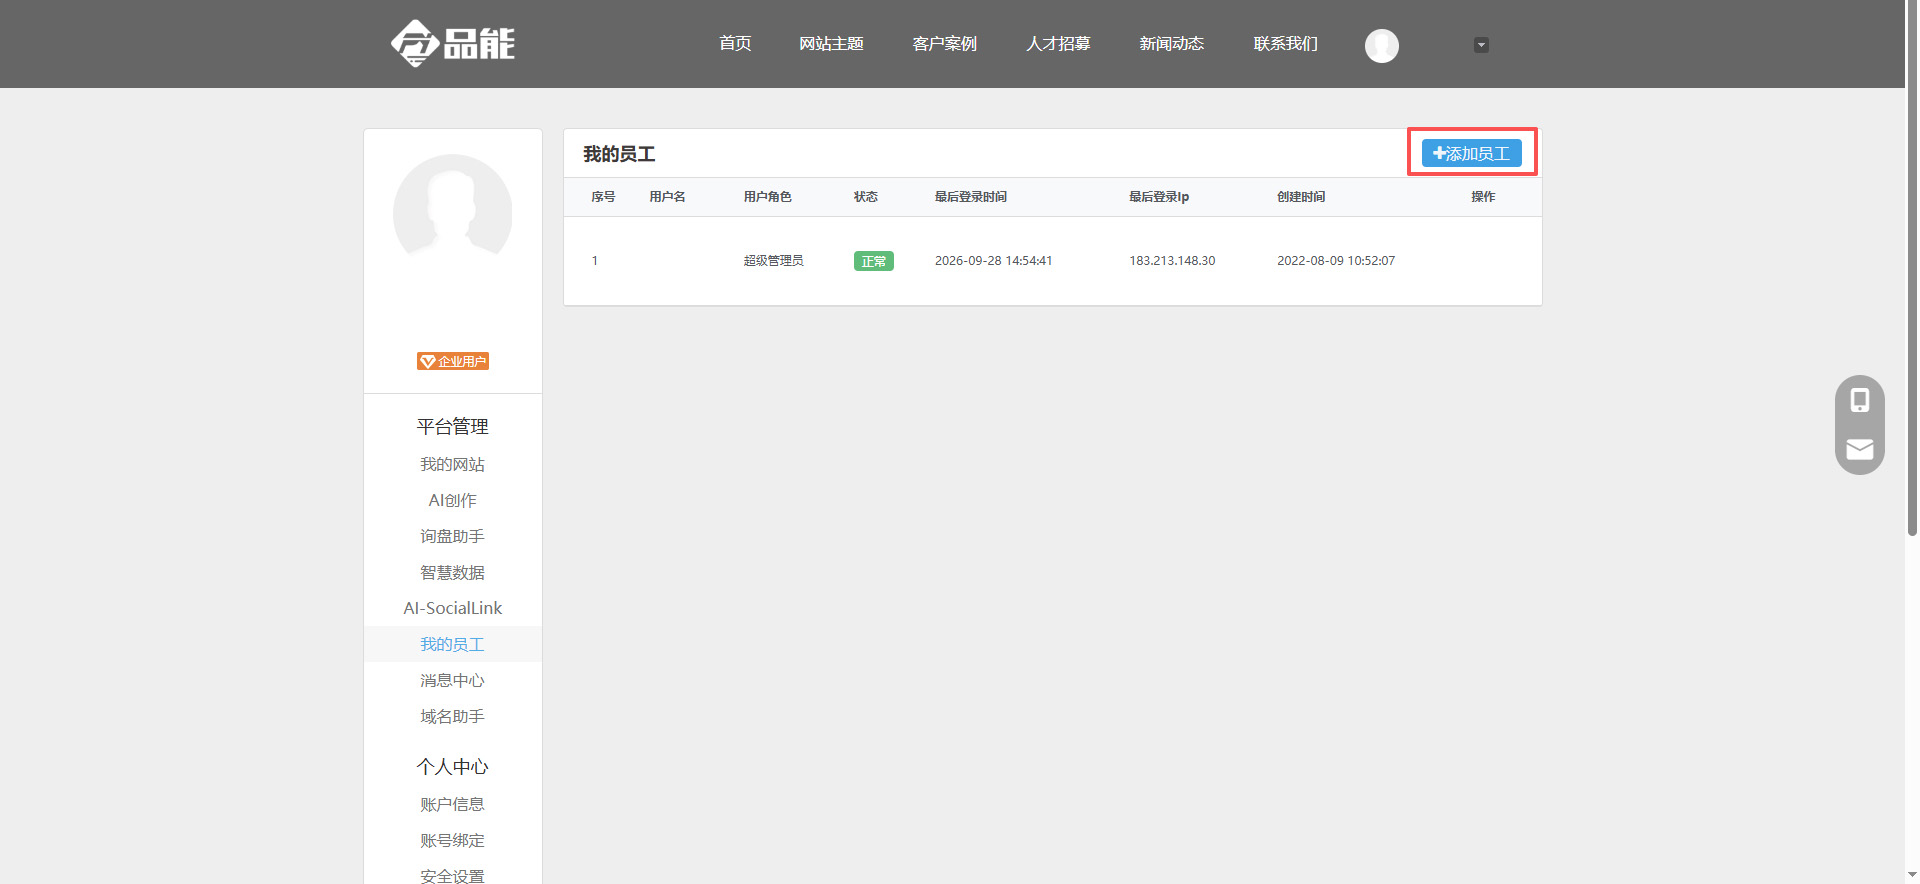Click the last login time 2026-09-28 14:54:41
Viewport: 1920px width, 884px height.
point(994,261)
